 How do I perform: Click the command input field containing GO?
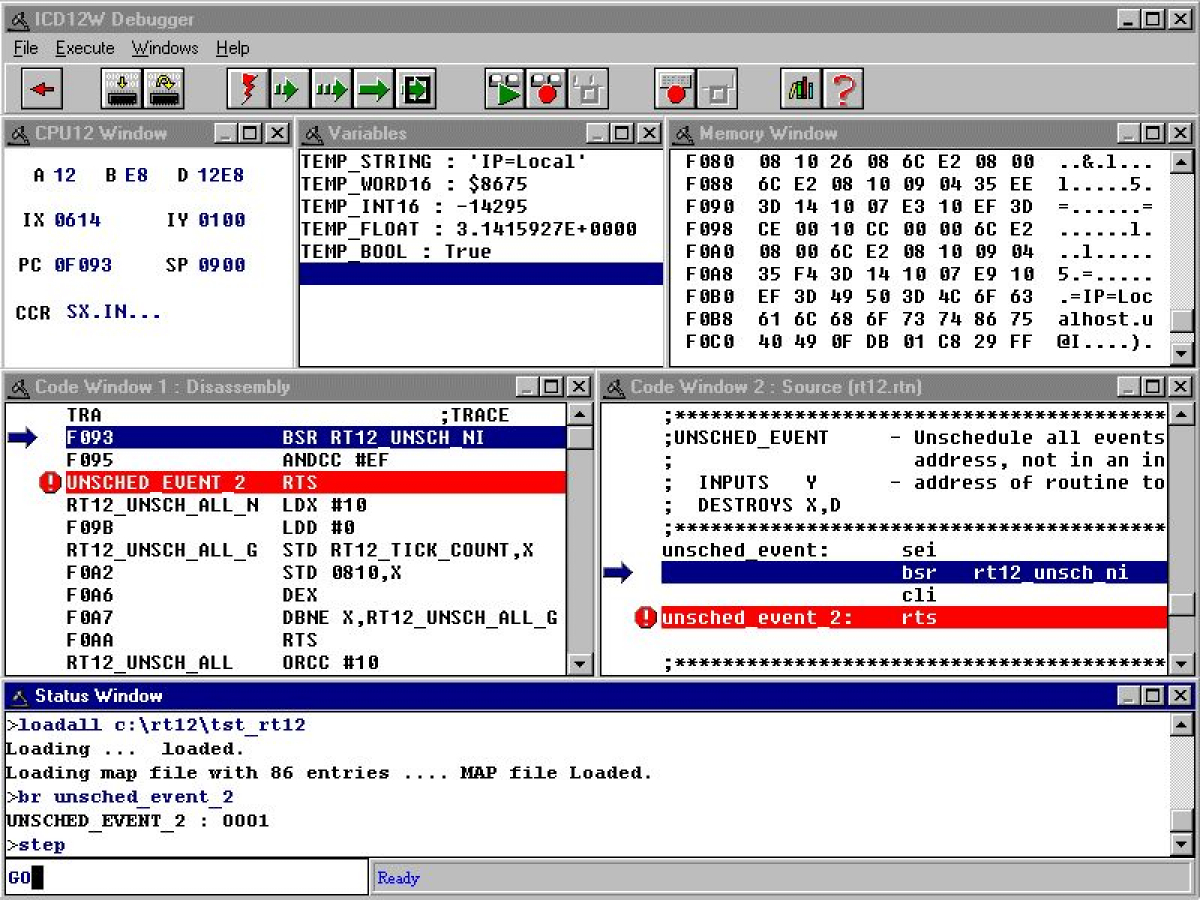point(185,878)
